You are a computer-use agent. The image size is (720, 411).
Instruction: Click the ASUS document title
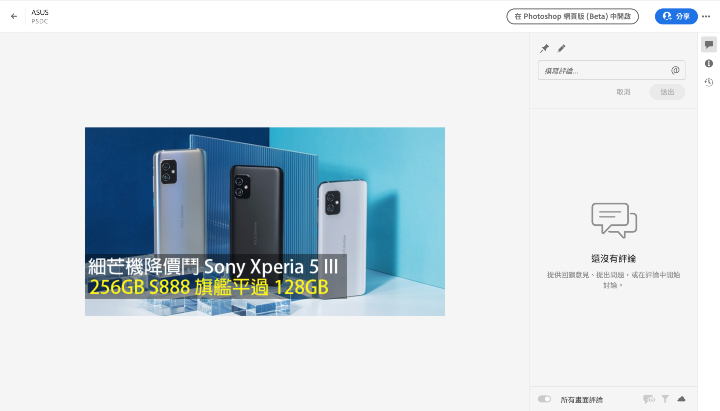pyautogui.click(x=40, y=12)
